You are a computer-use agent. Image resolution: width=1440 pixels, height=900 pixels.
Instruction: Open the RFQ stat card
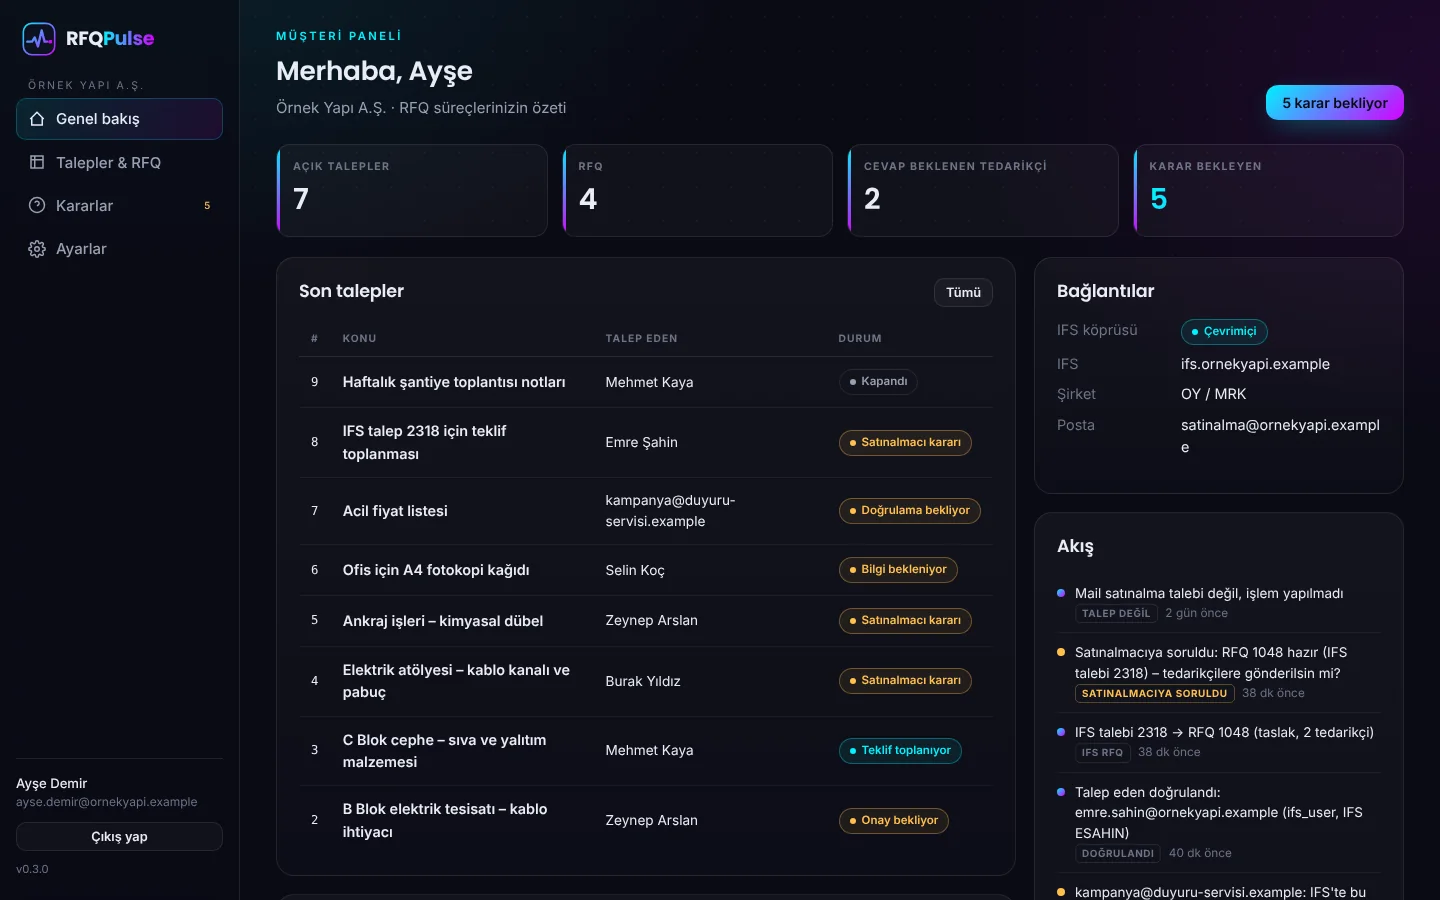698,190
